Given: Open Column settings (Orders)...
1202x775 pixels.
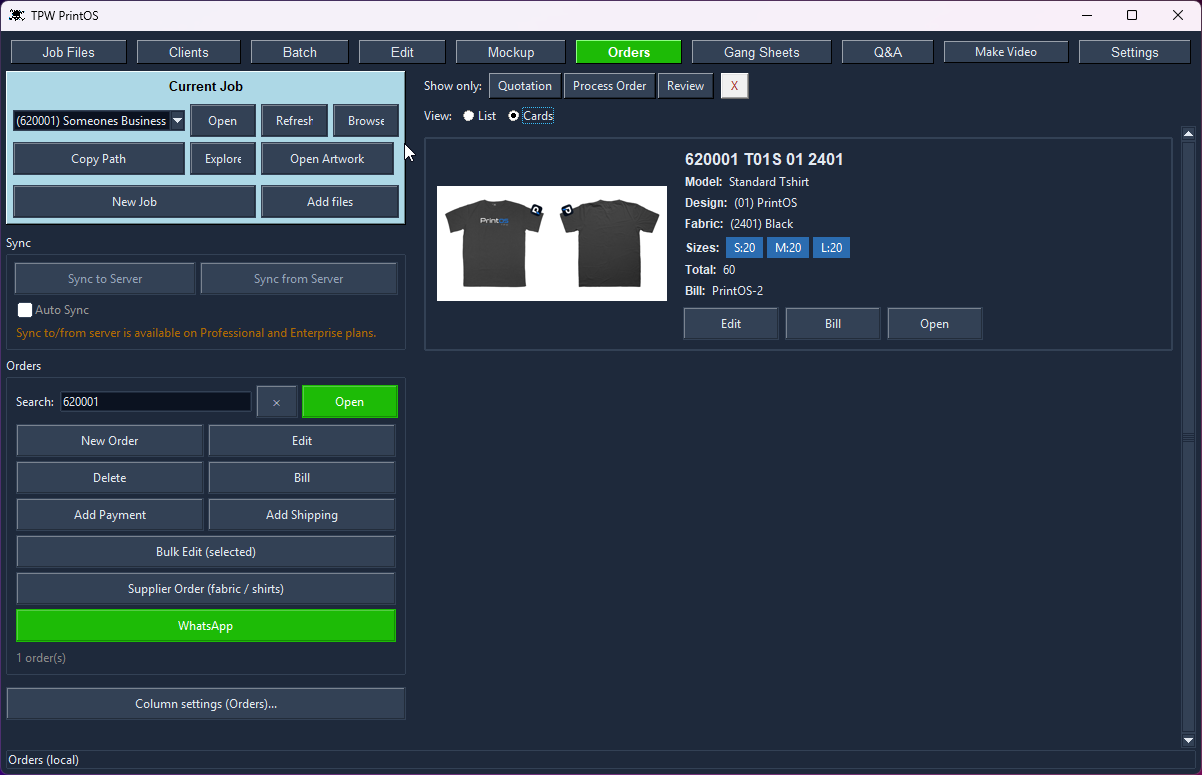Looking at the screenshot, I should (206, 704).
